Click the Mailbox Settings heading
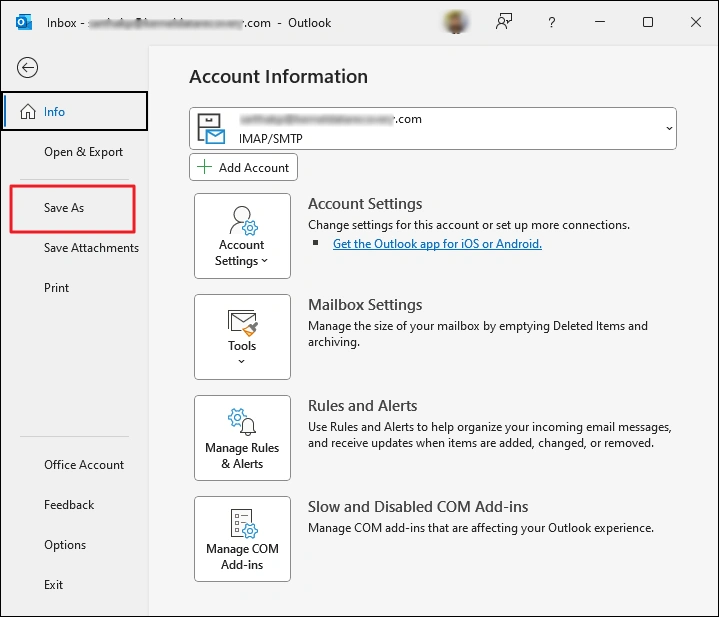Image resolution: width=719 pixels, height=617 pixels. click(365, 305)
